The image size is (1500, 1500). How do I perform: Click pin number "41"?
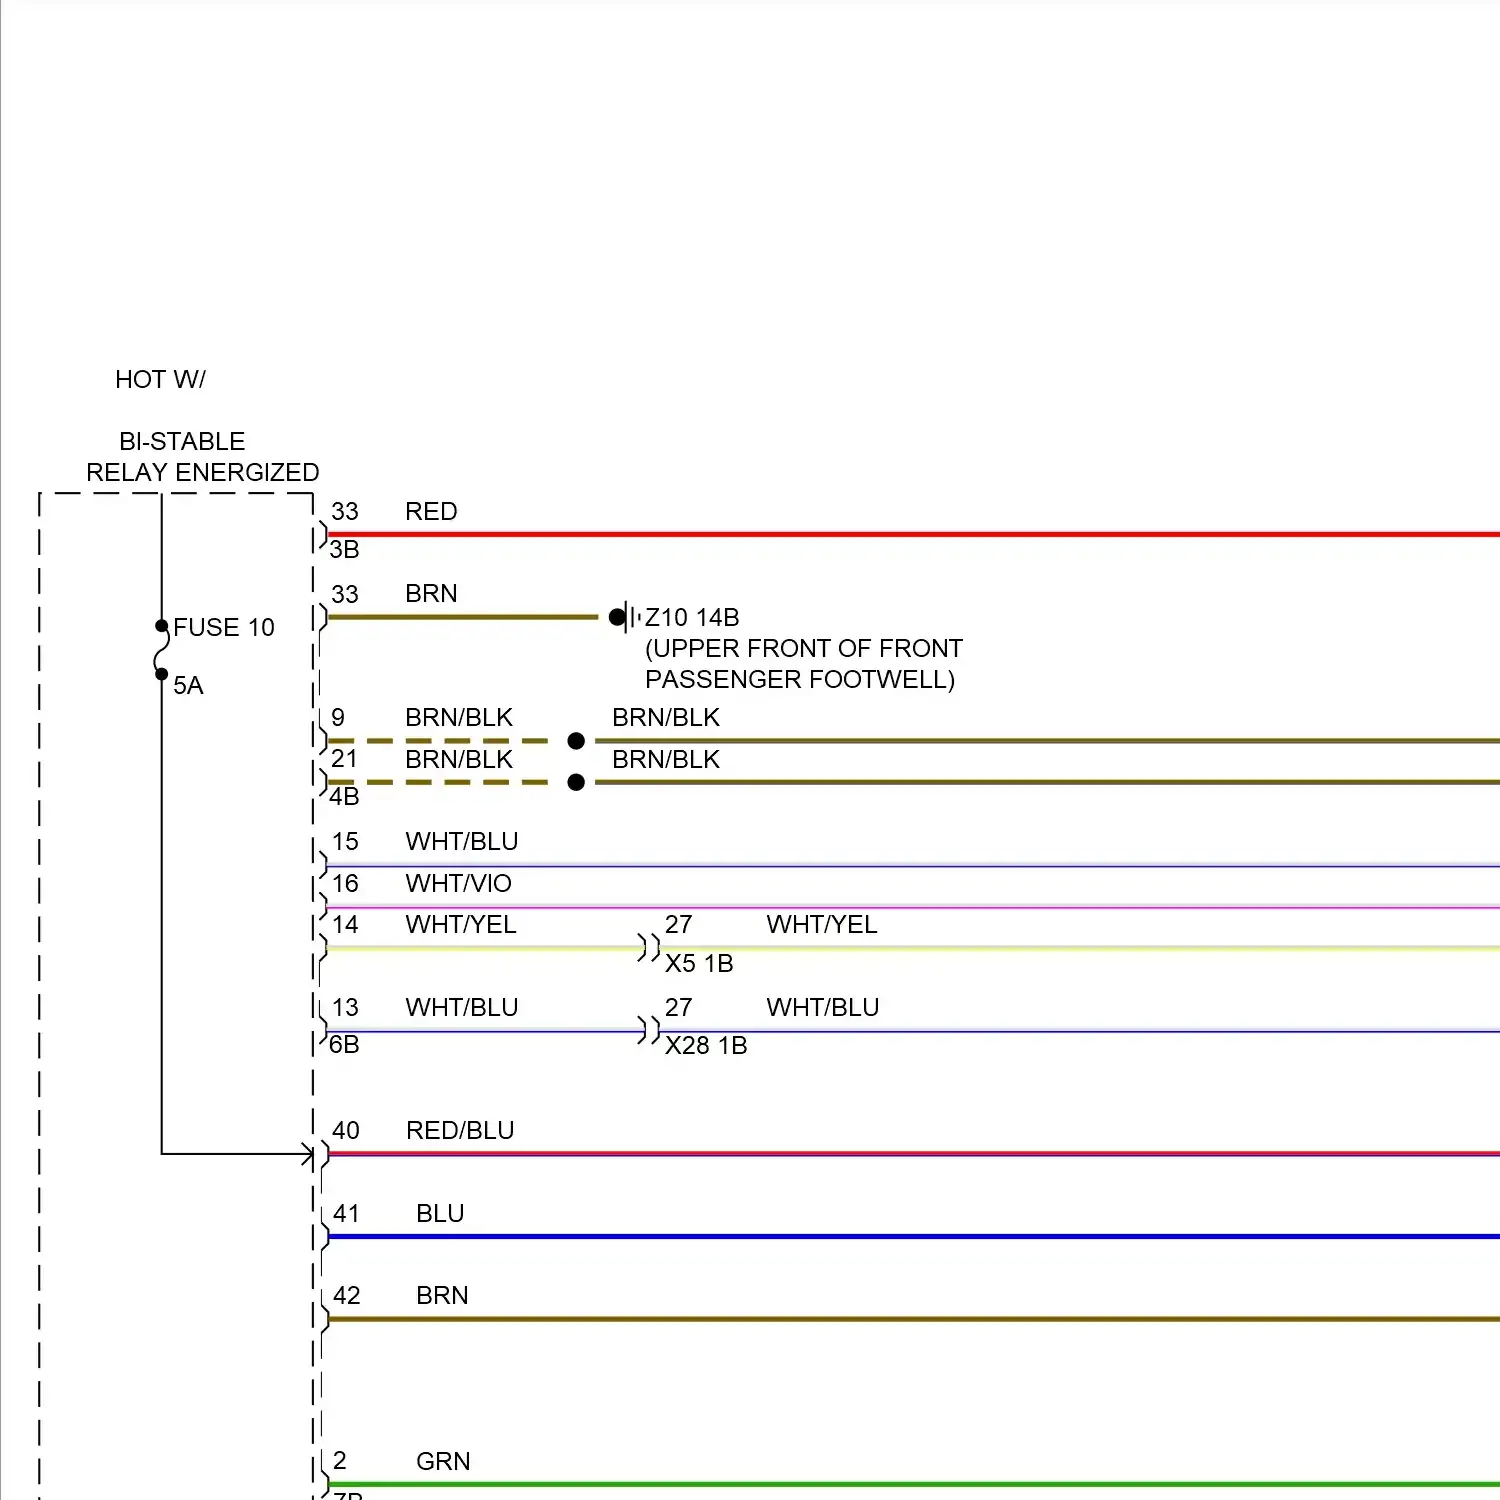pyautogui.click(x=346, y=1214)
